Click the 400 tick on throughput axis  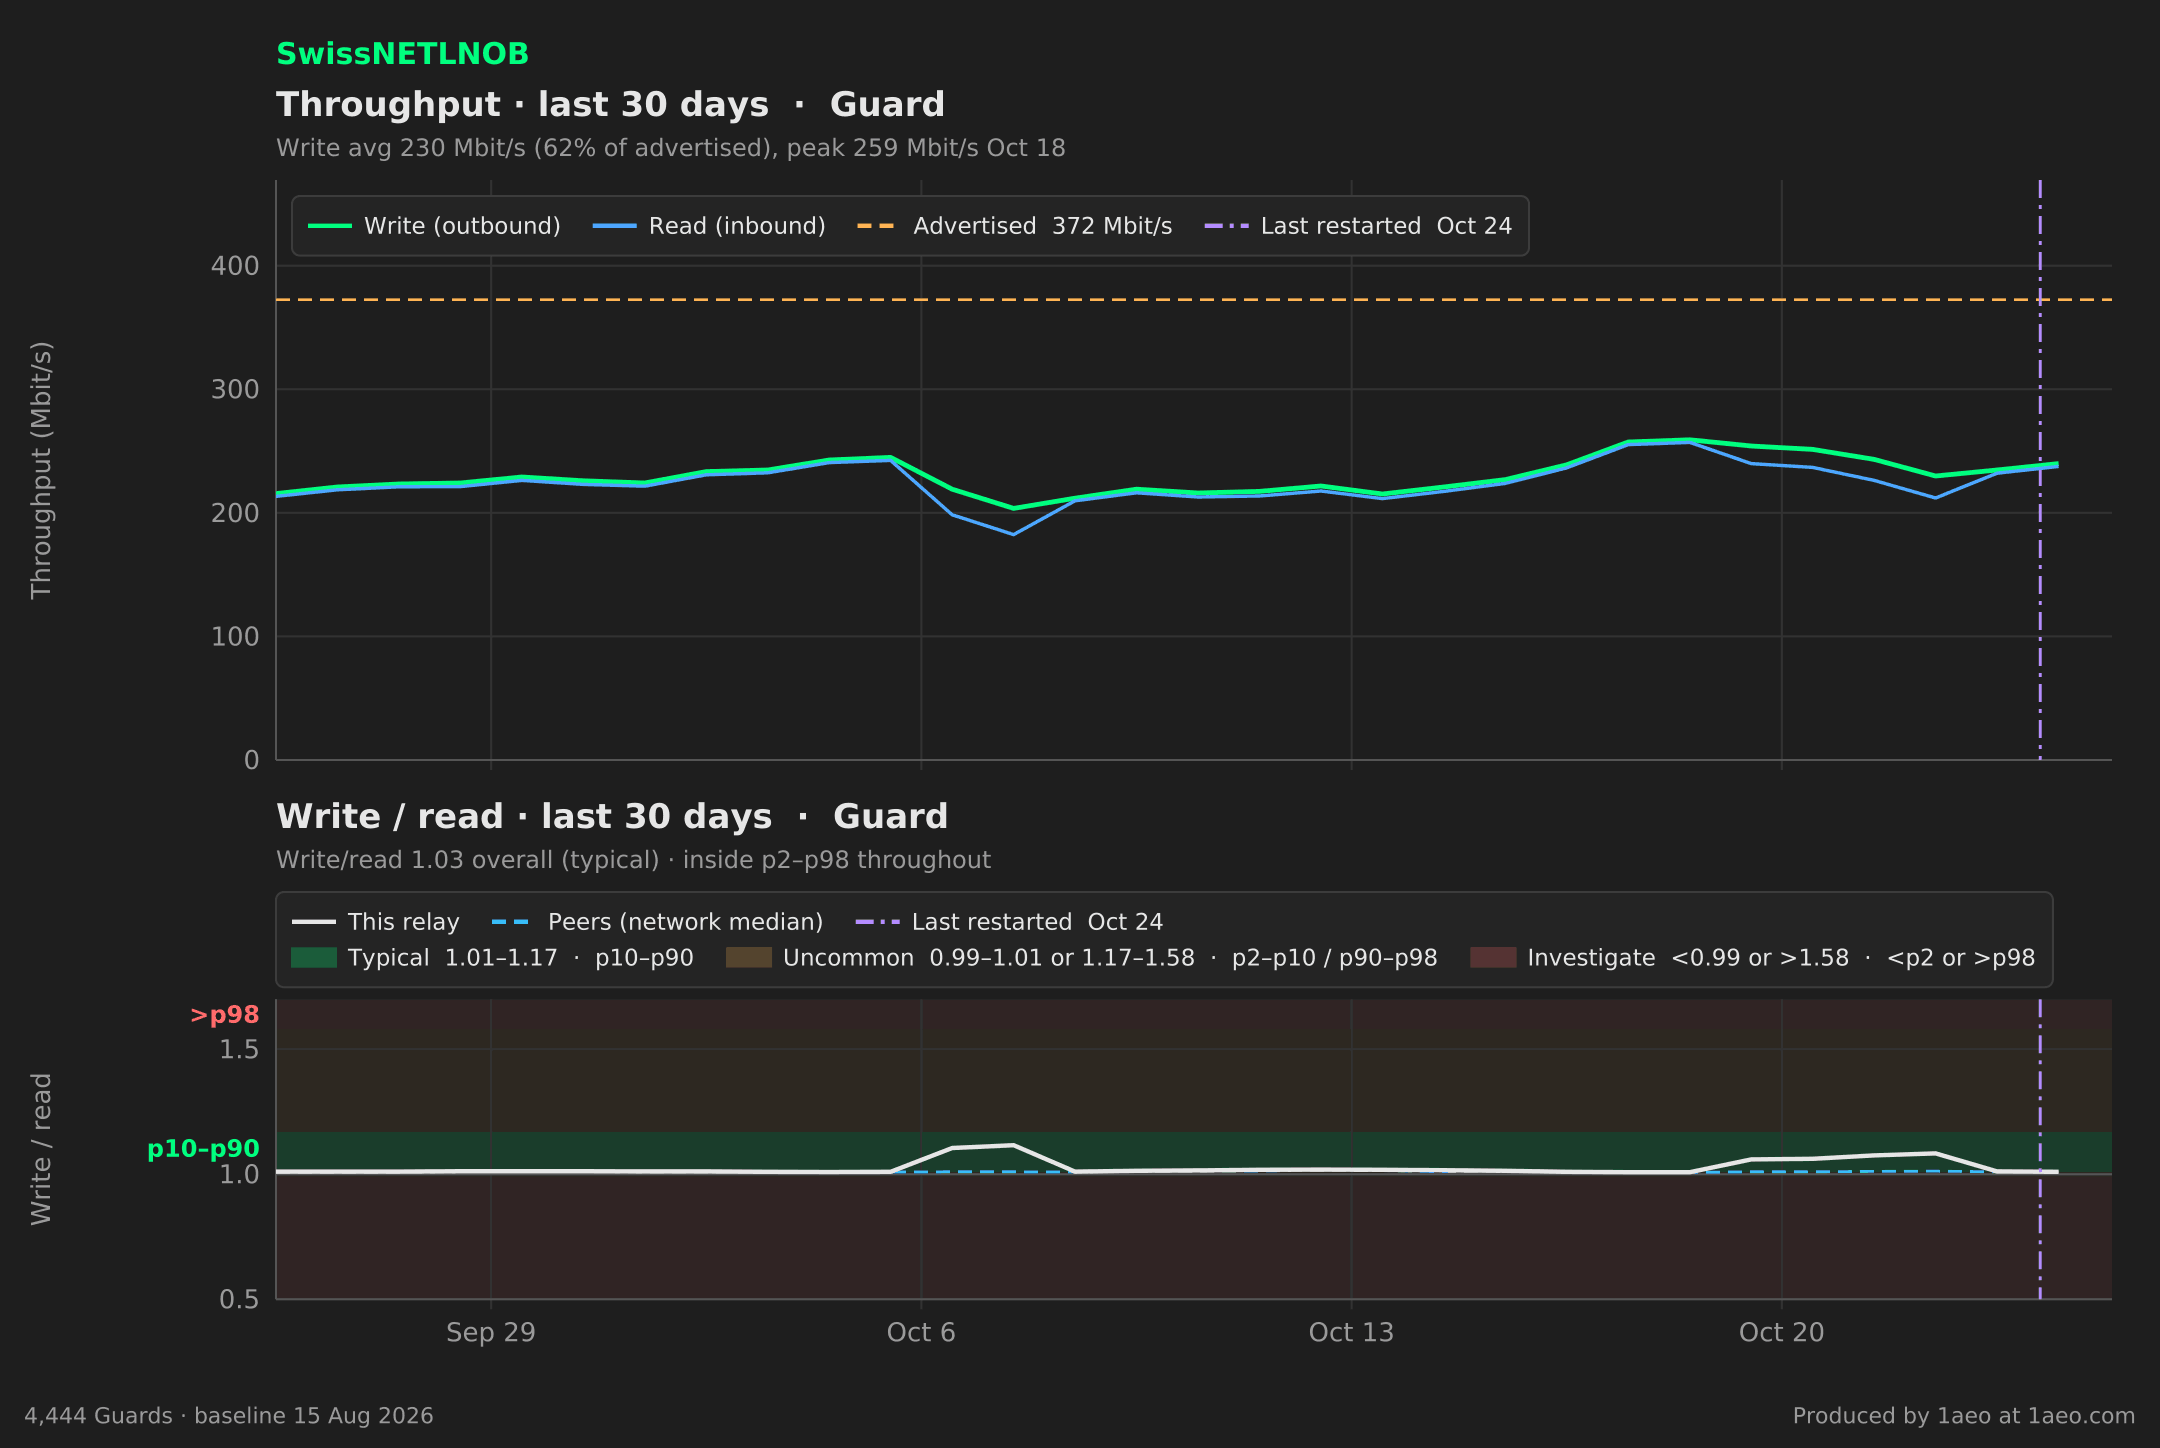235,266
